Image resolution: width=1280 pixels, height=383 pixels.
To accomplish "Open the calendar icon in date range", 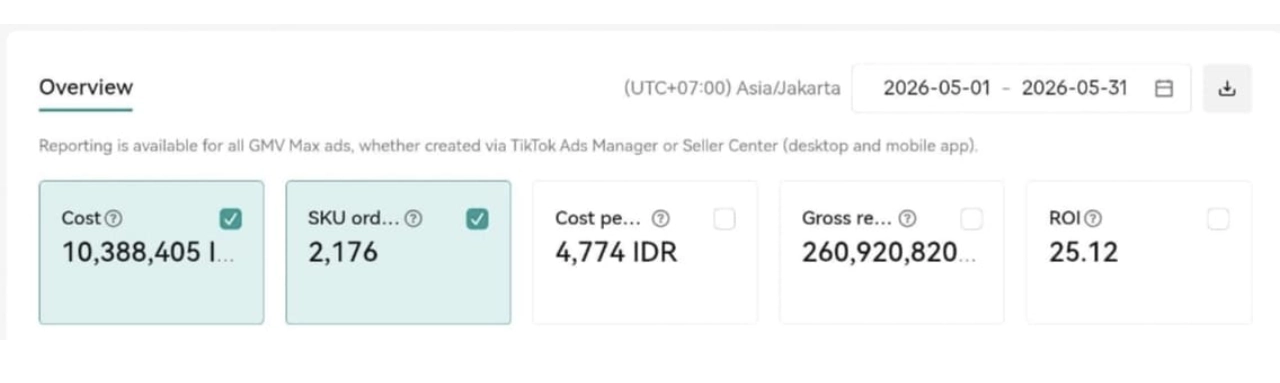I will tap(1164, 89).
